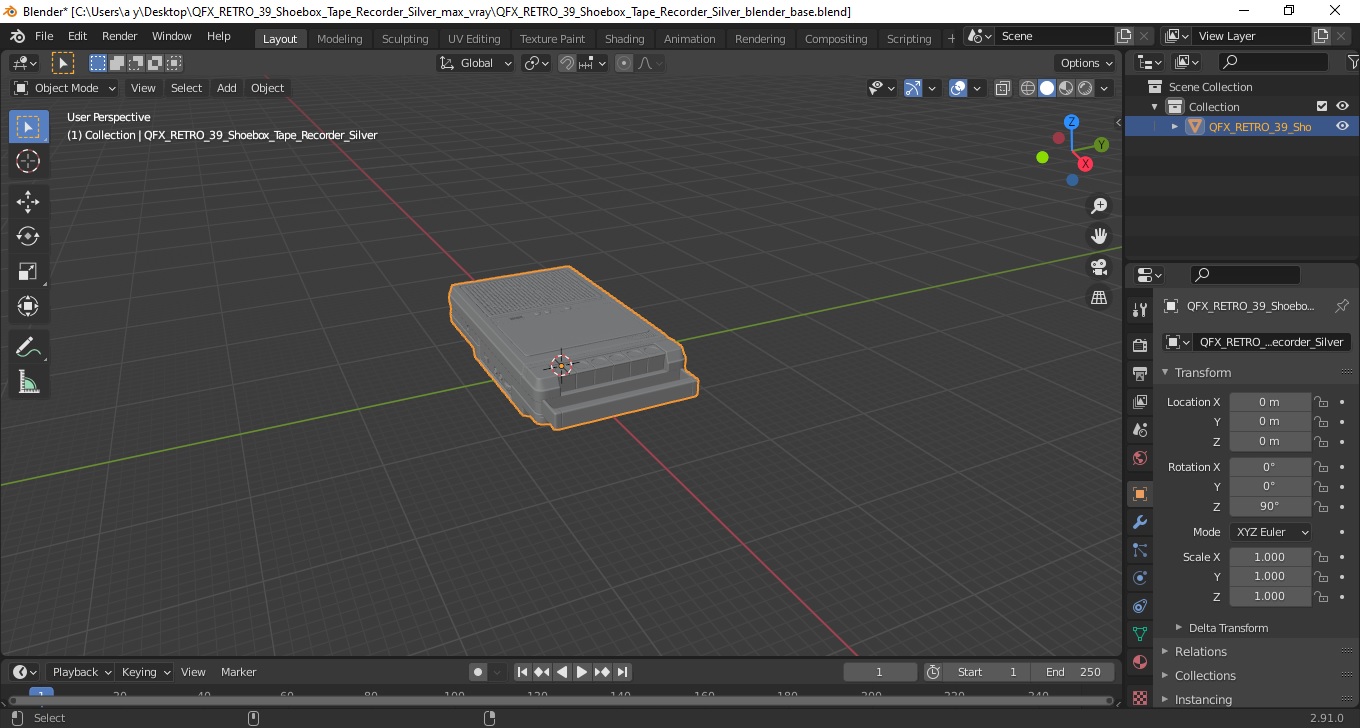The height and width of the screenshot is (728, 1360).
Task: Click the End frame 250 field
Action: [x=1073, y=672]
